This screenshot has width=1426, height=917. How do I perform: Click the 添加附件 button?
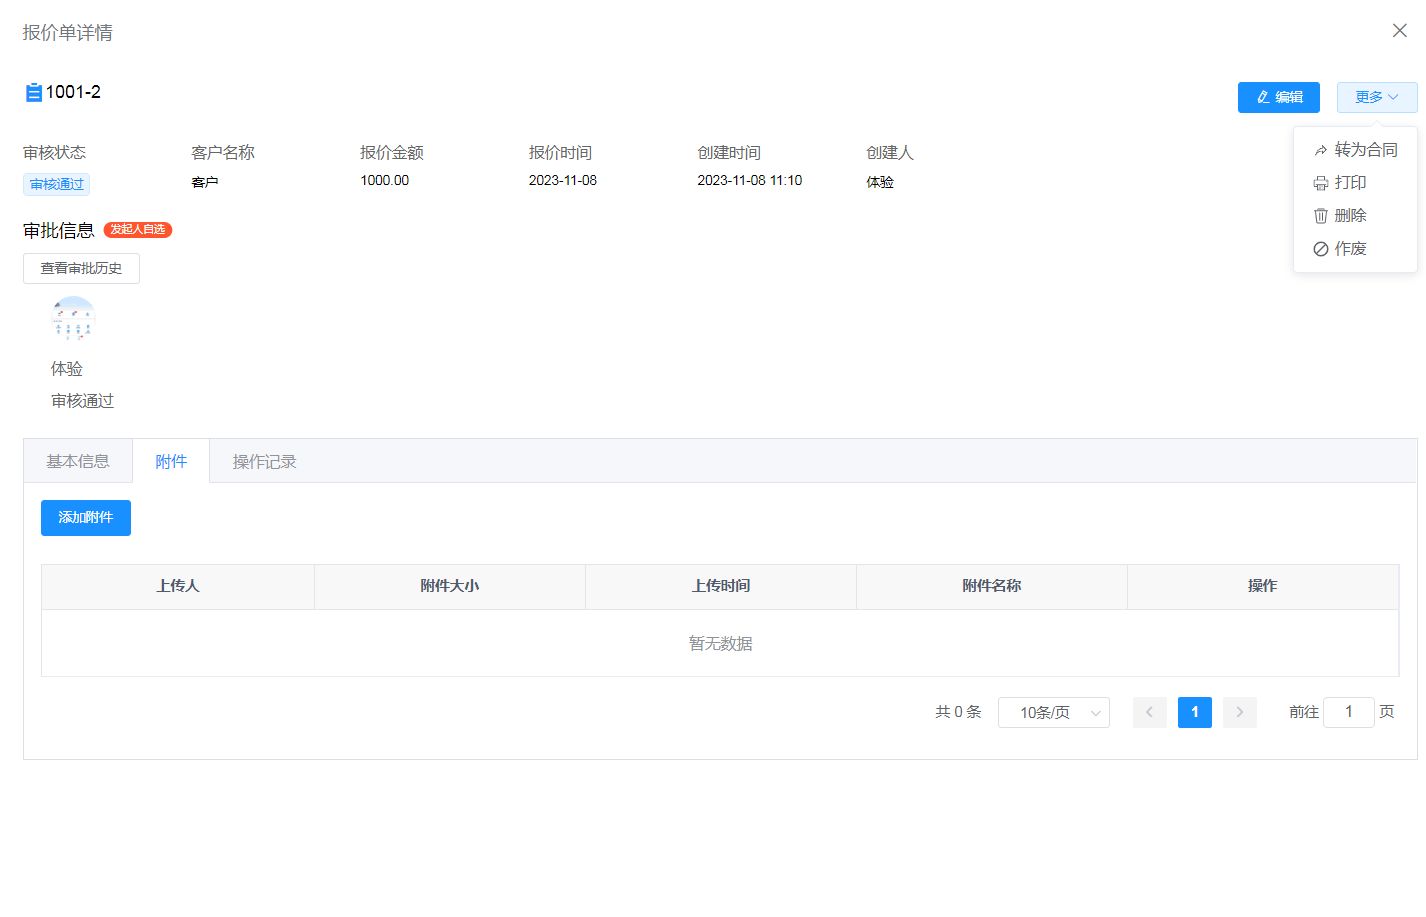coord(86,518)
